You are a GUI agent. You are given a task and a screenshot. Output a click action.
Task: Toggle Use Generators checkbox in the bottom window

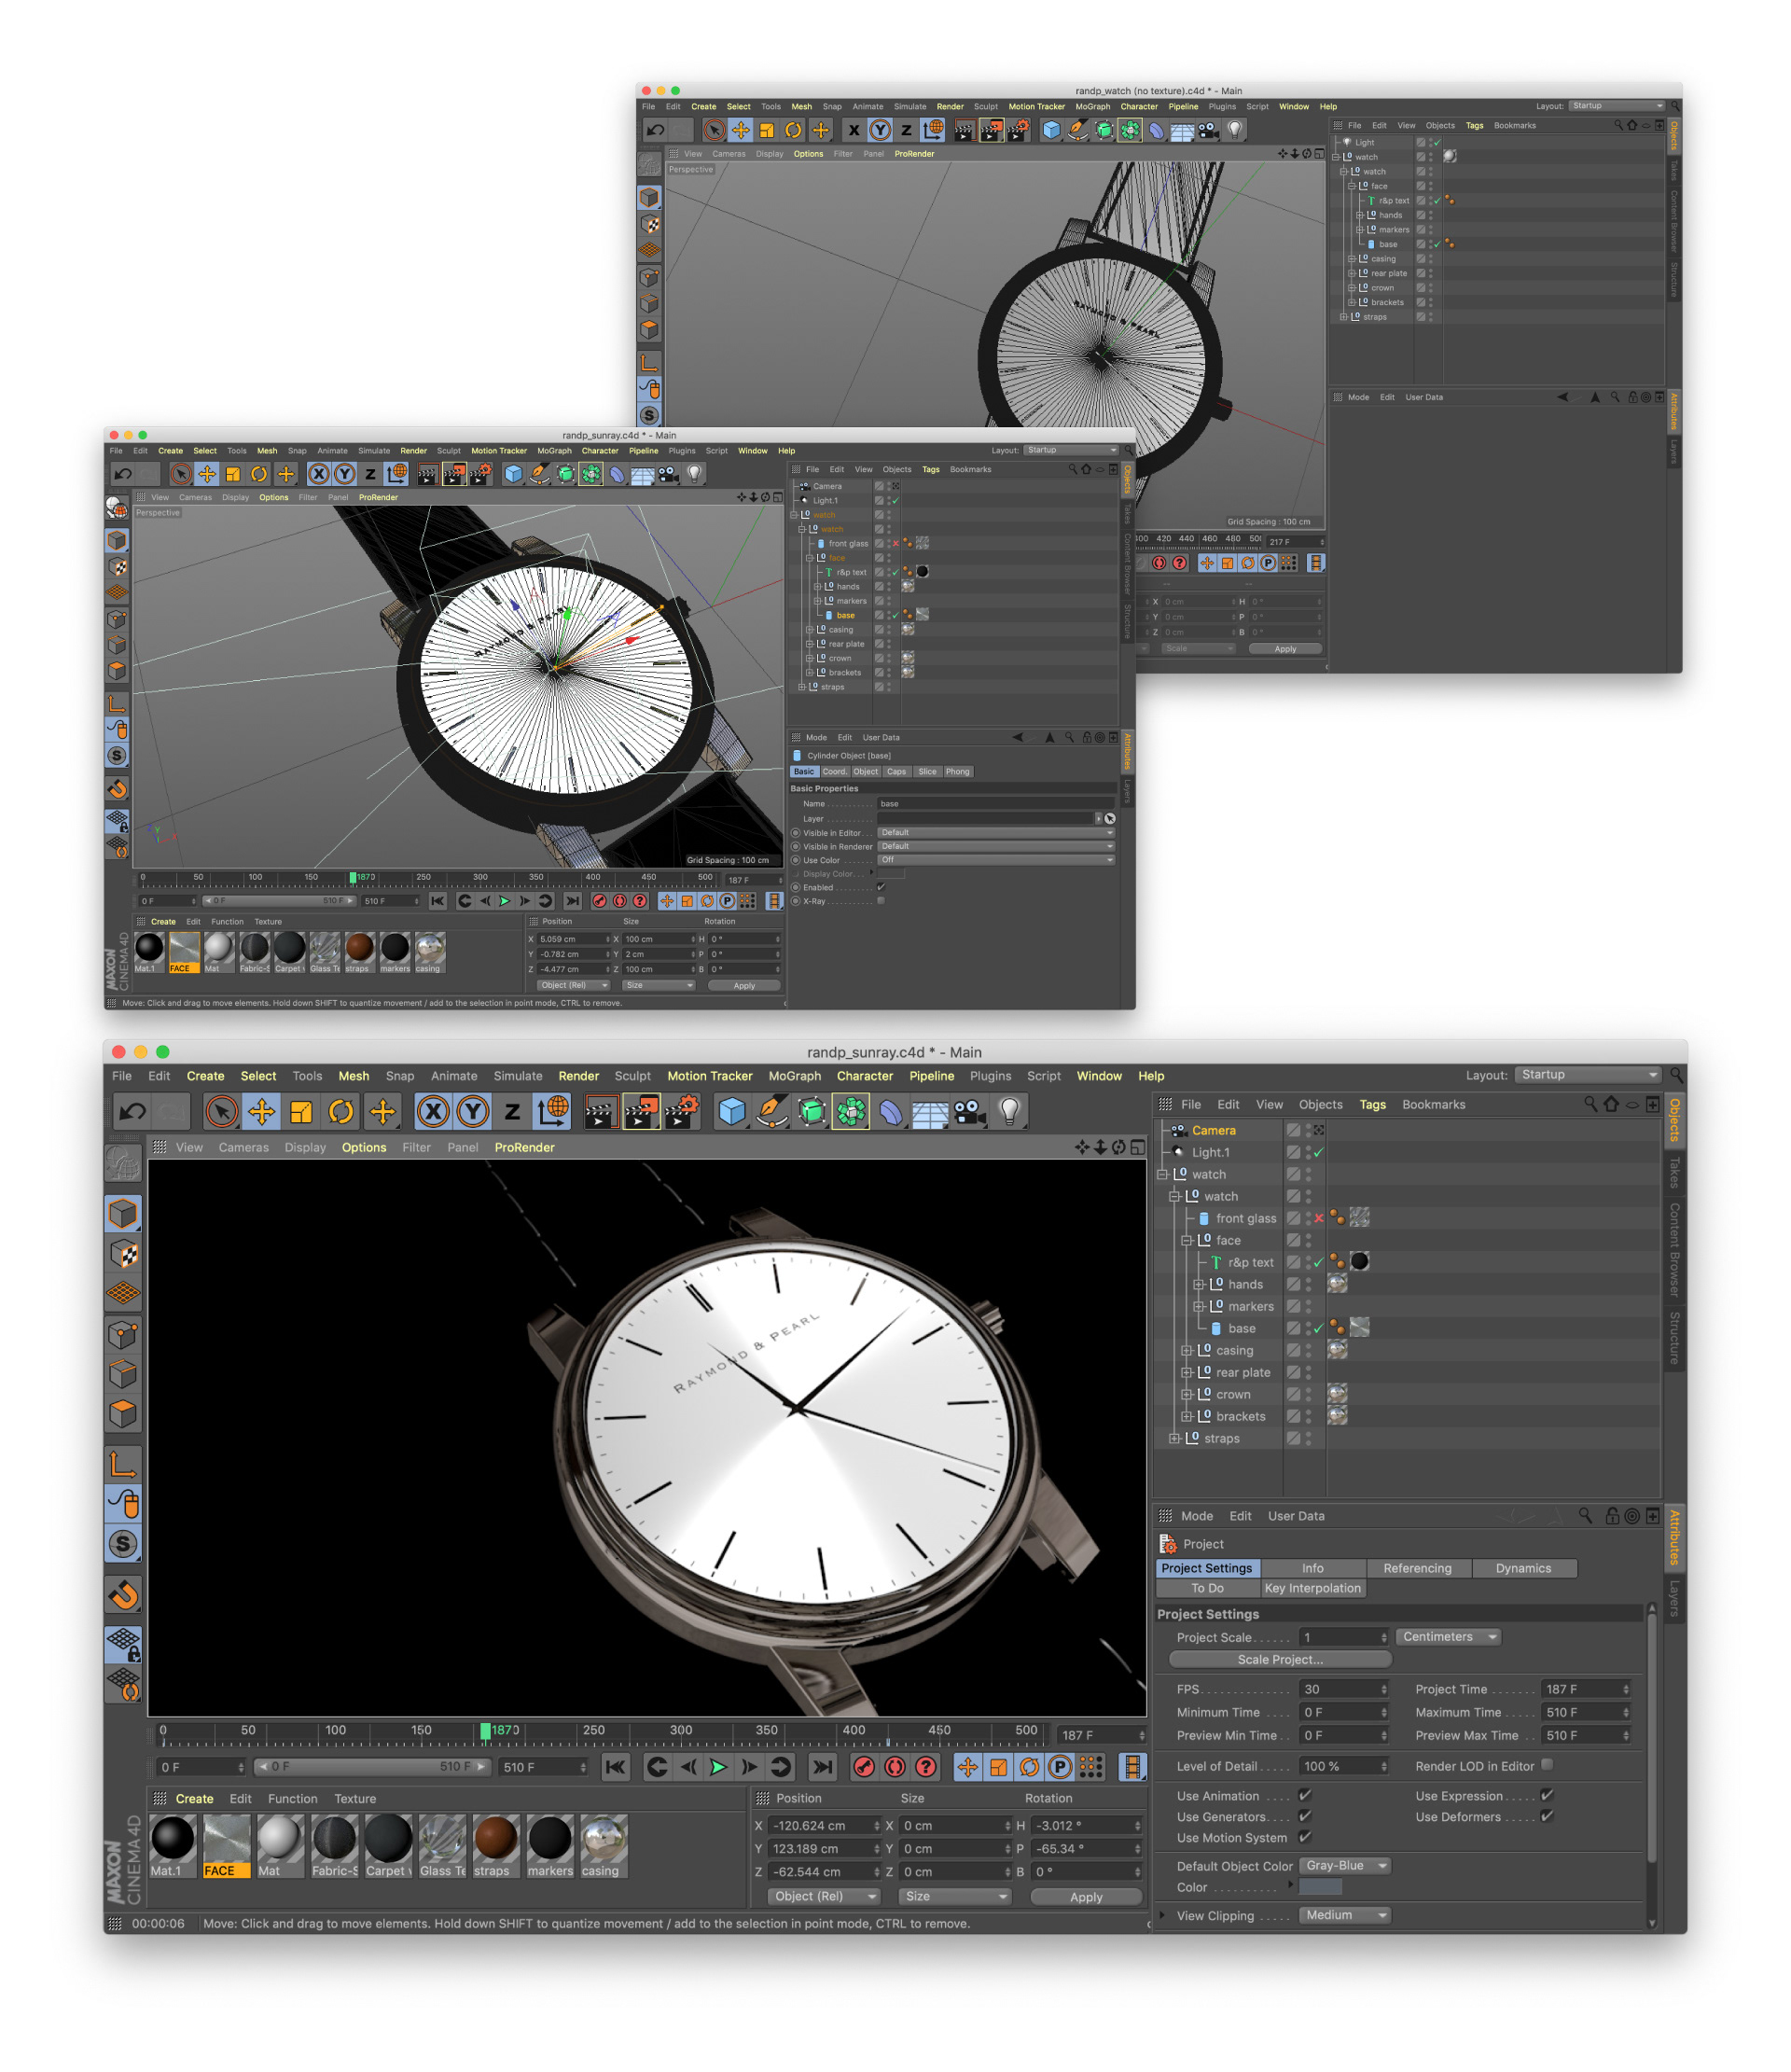tap(1304, 1816)
